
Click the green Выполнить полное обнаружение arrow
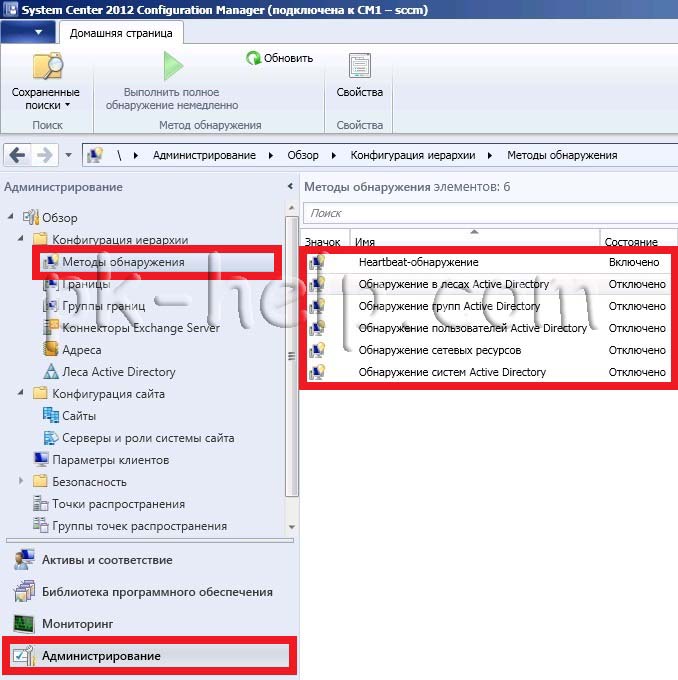point(173,65)
